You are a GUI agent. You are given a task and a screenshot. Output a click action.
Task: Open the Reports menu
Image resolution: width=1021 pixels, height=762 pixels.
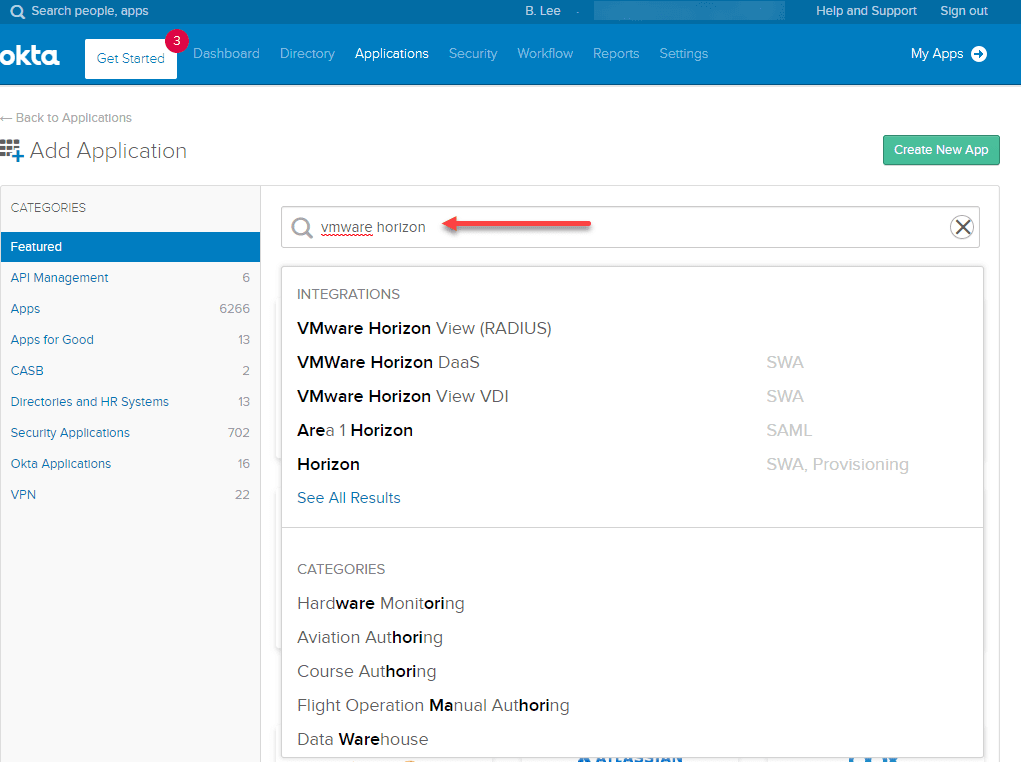(616, 53)
